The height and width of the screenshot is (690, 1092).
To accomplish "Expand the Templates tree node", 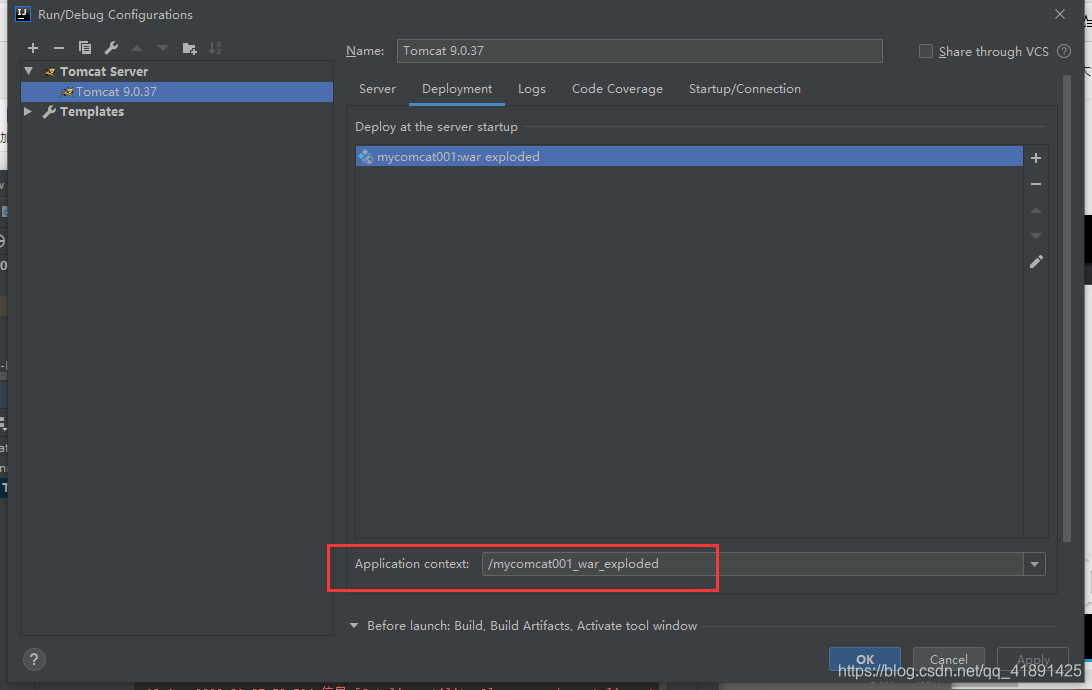I will [x=29, y=112].
